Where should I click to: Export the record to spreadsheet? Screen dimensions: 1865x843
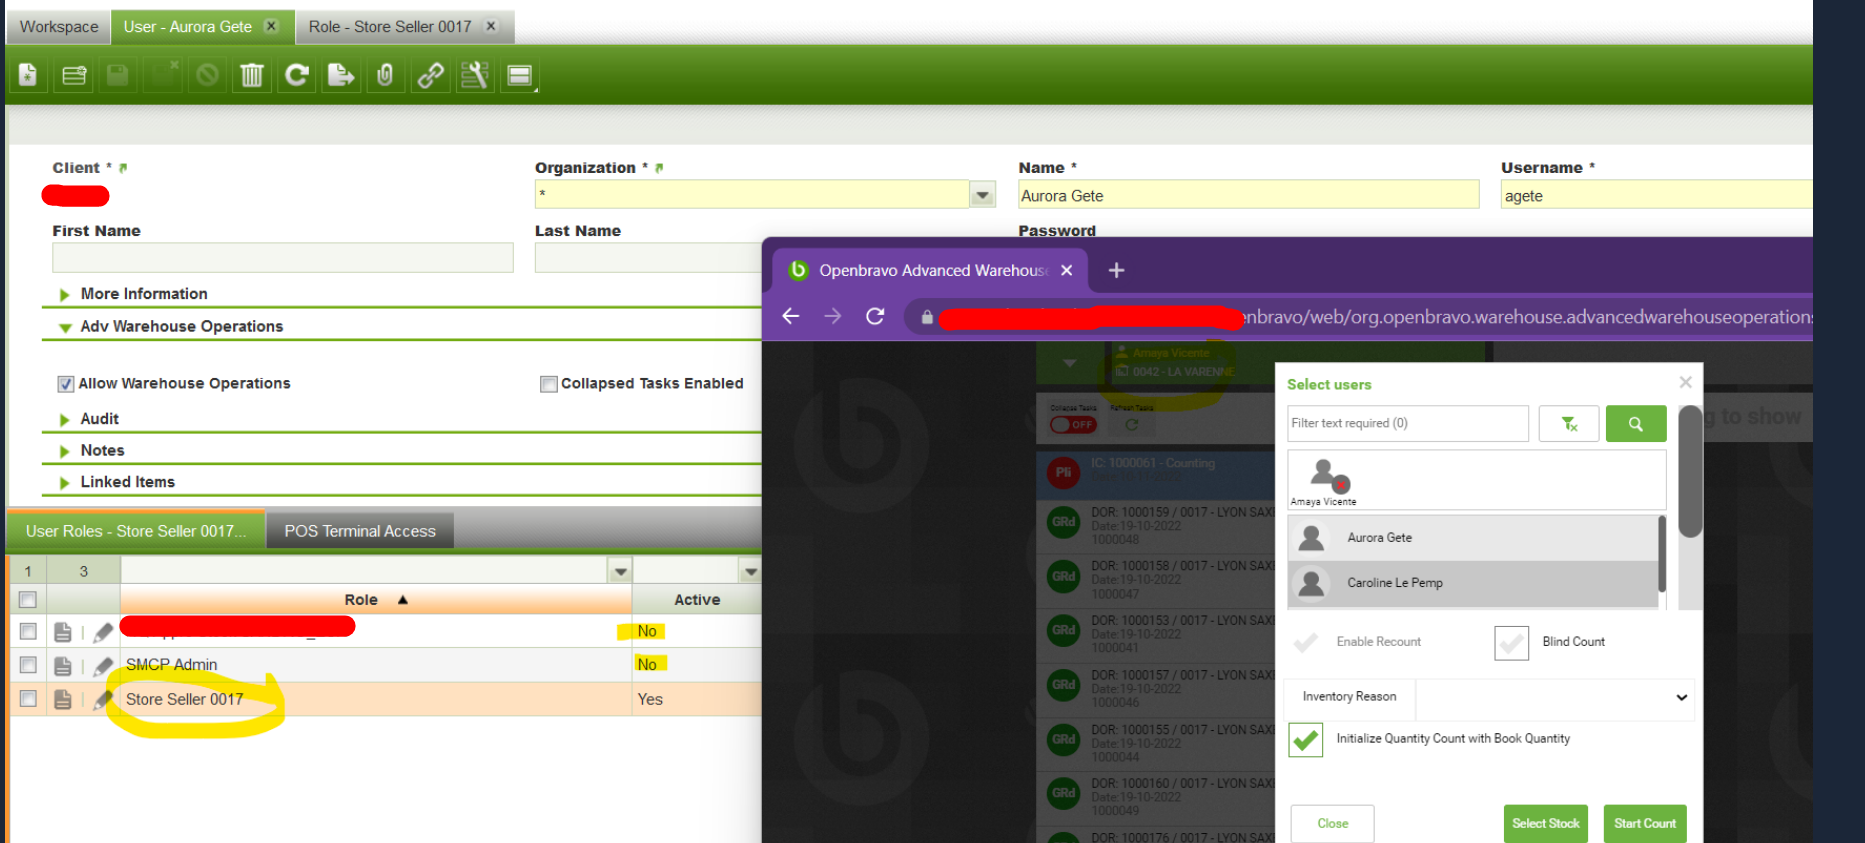click(341, 75)
